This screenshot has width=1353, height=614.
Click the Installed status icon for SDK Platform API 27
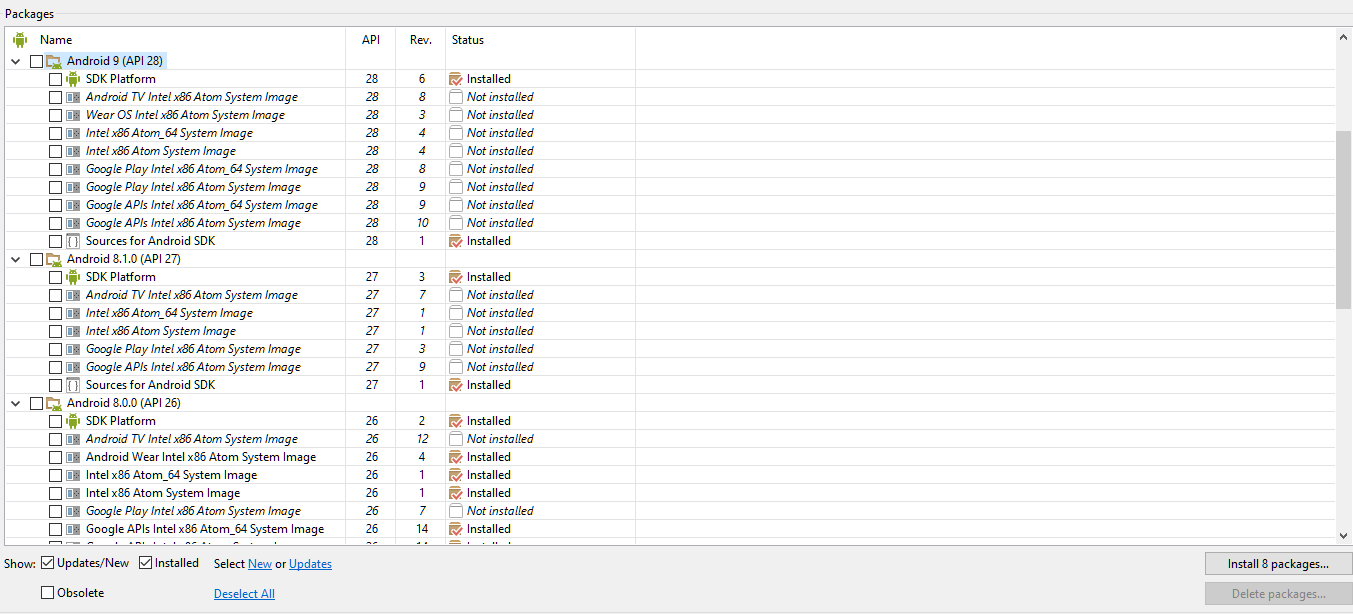[x=456, y=277]
